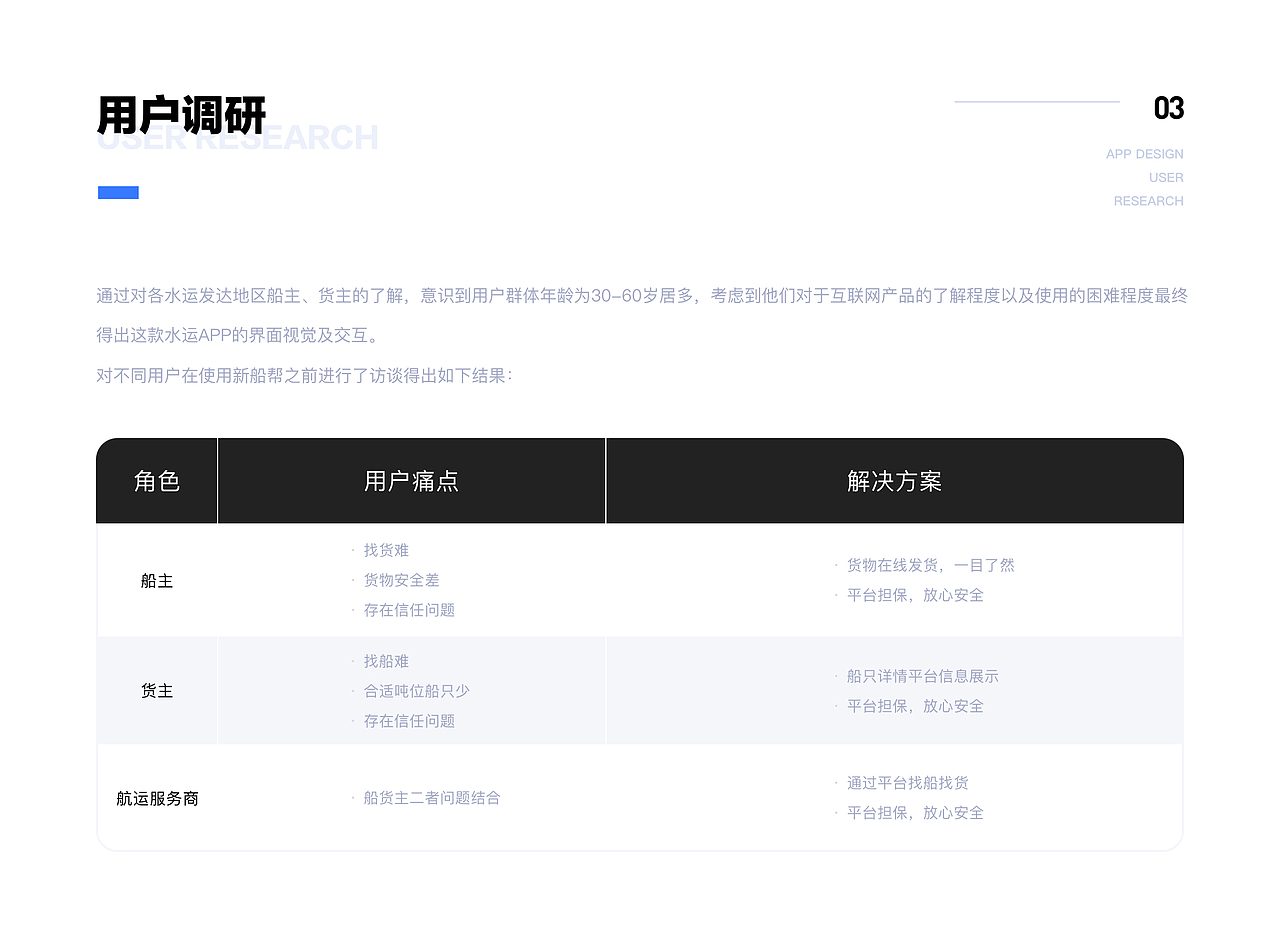1280x930 pixels.
Task: Click the APP DESIGN label
Action: [x=1144, y=153]
